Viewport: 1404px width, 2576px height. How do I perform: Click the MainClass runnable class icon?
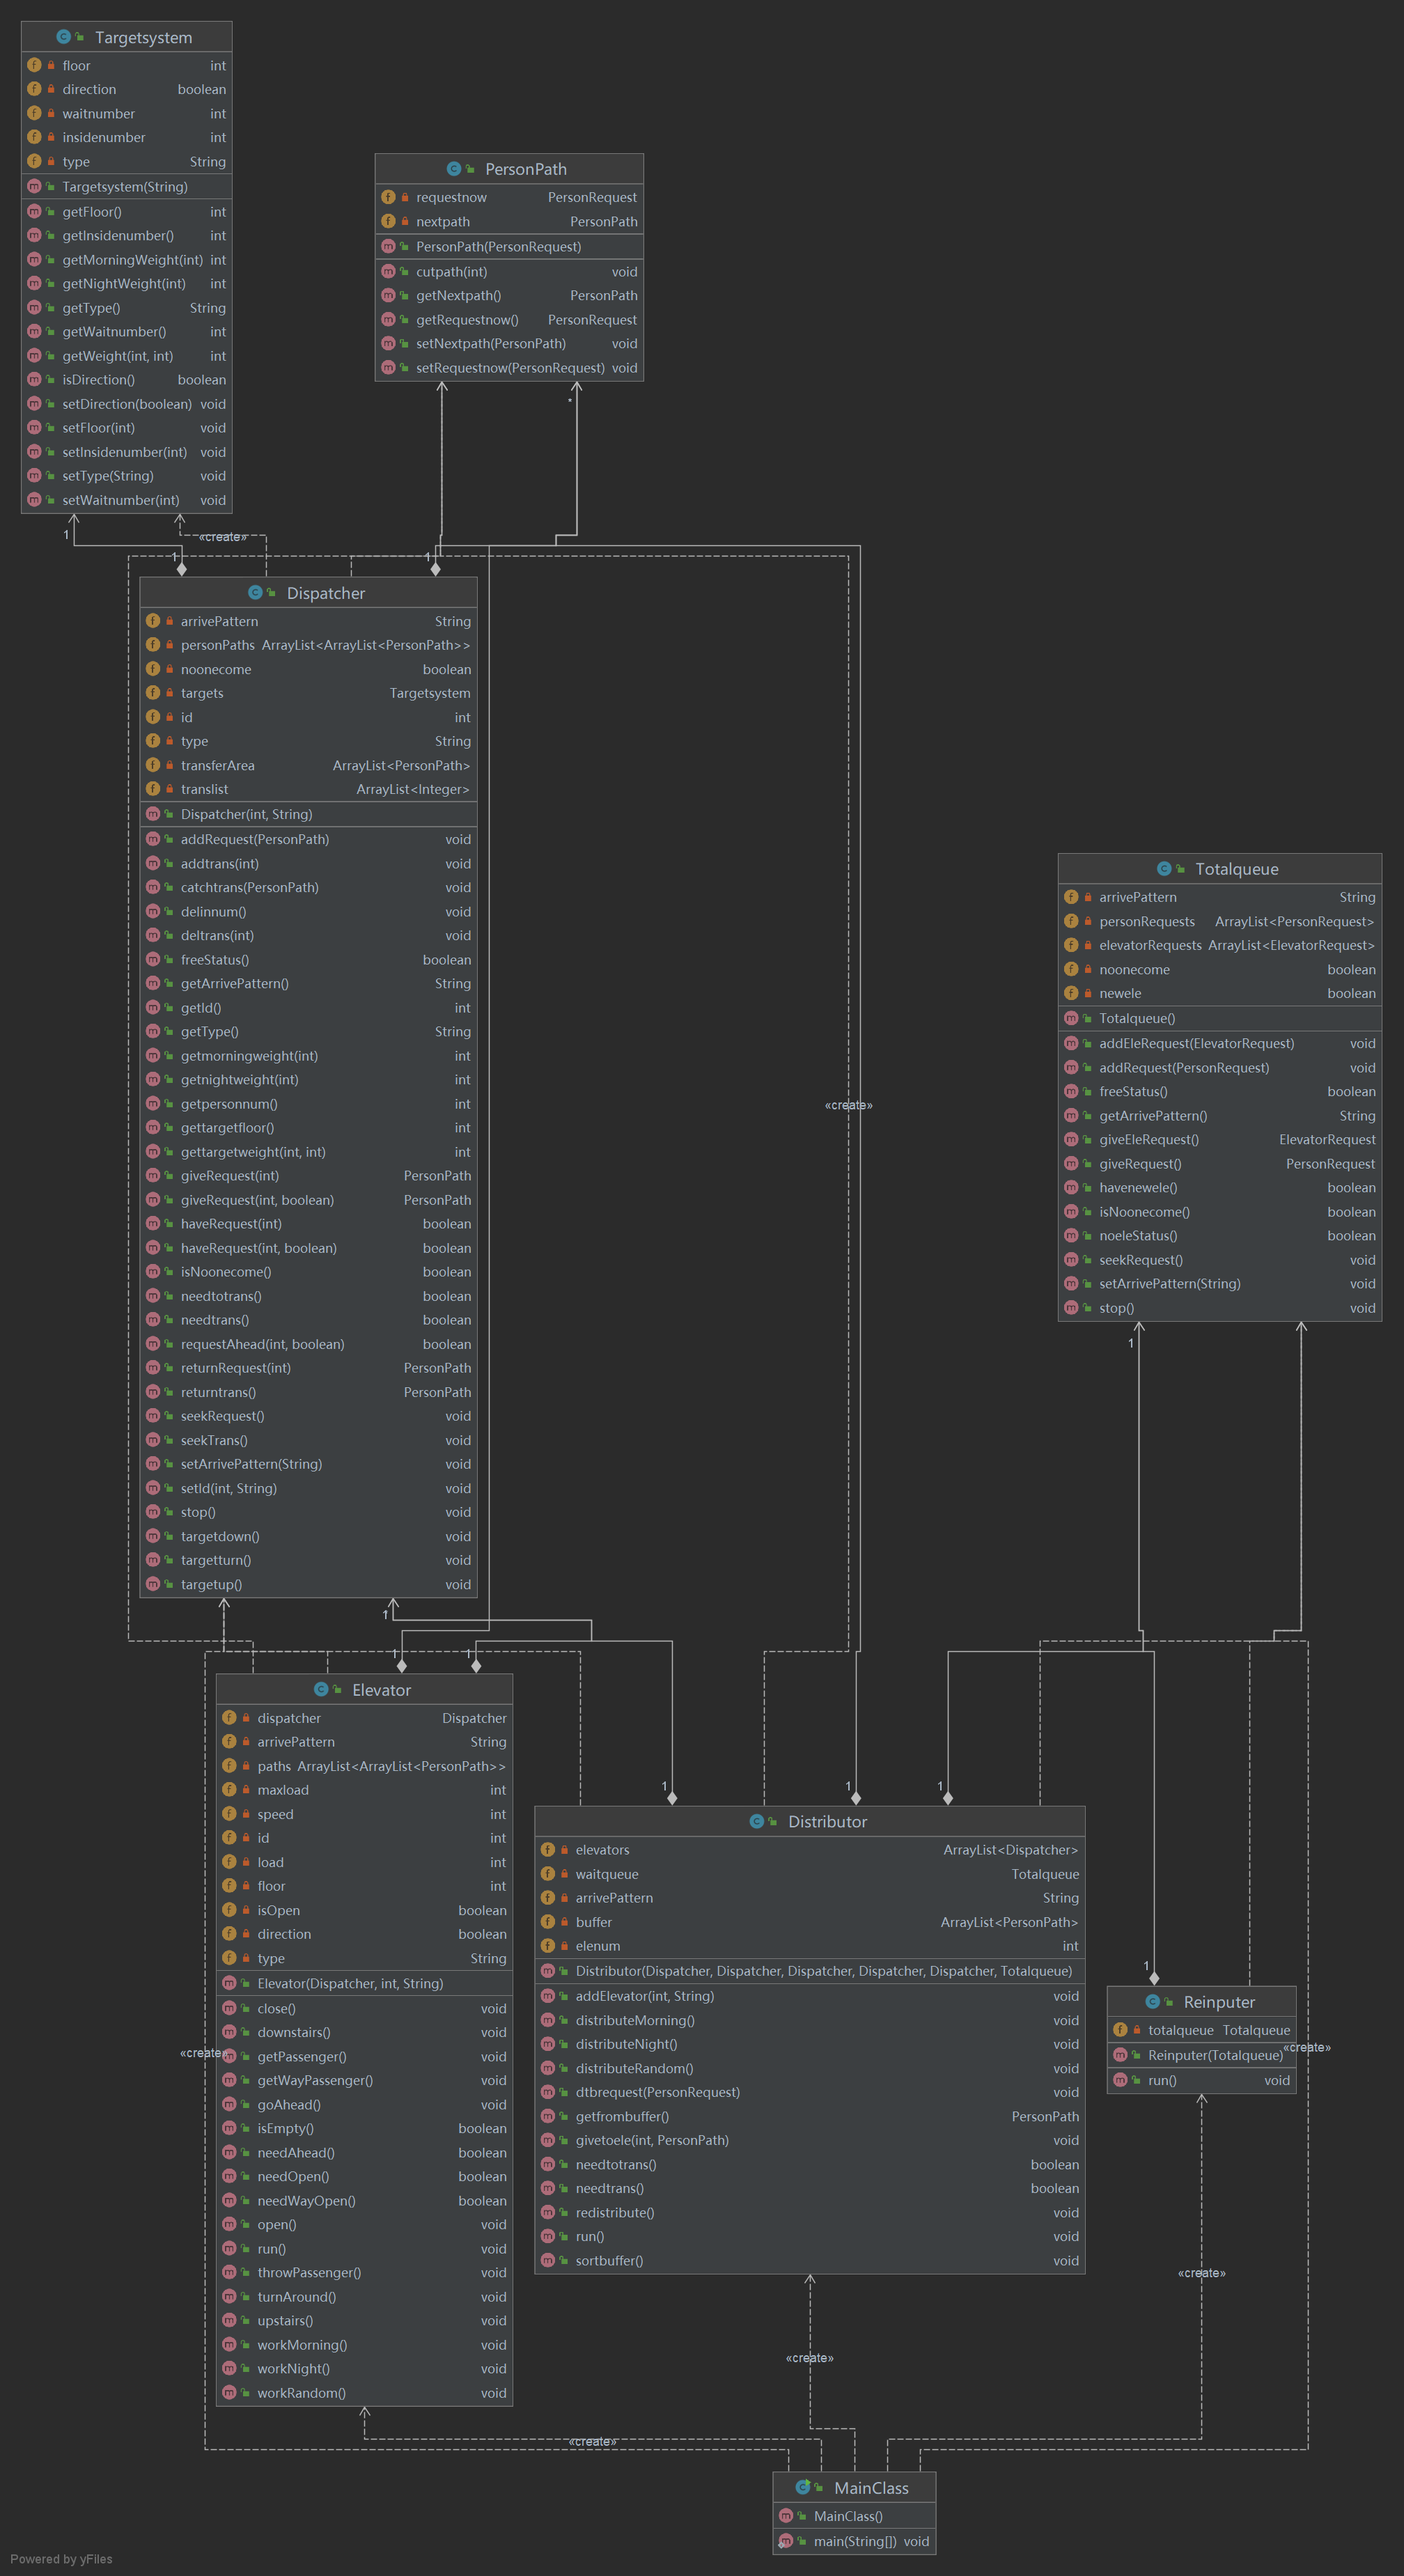point(802,2487)
